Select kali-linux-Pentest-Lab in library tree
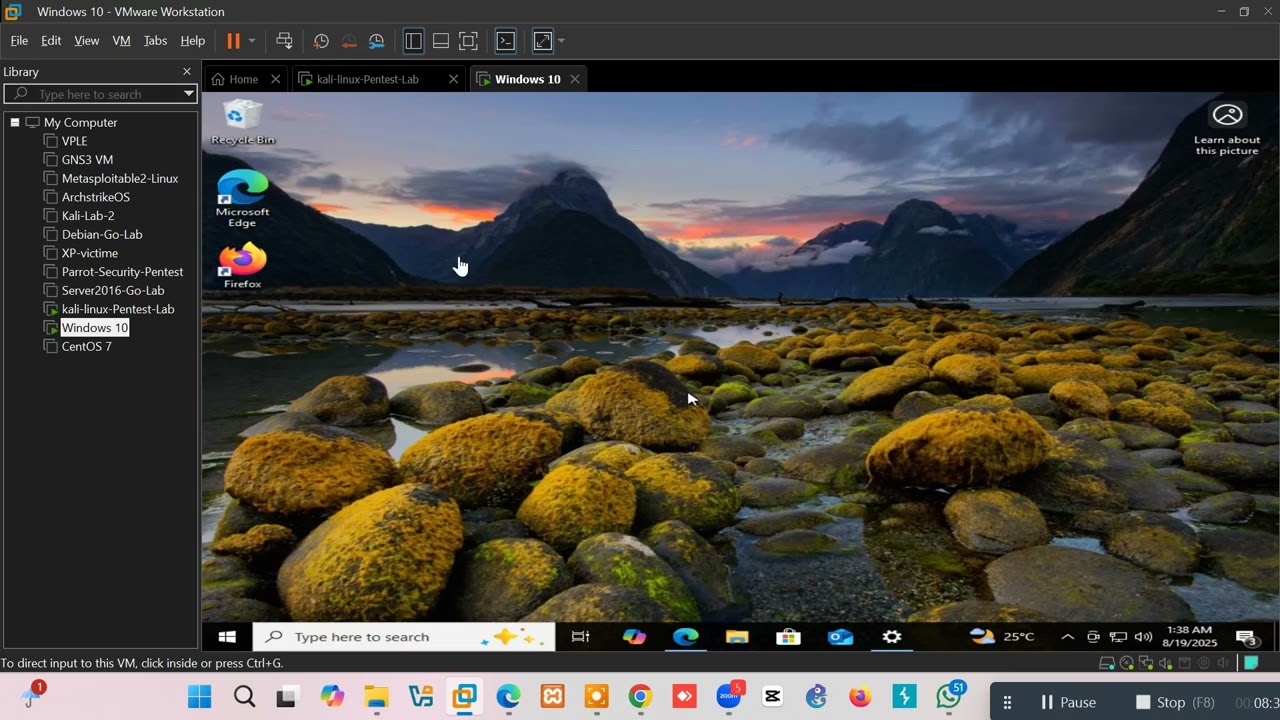The height and width of the screenshot is (720, 1280). coord(118,309)
